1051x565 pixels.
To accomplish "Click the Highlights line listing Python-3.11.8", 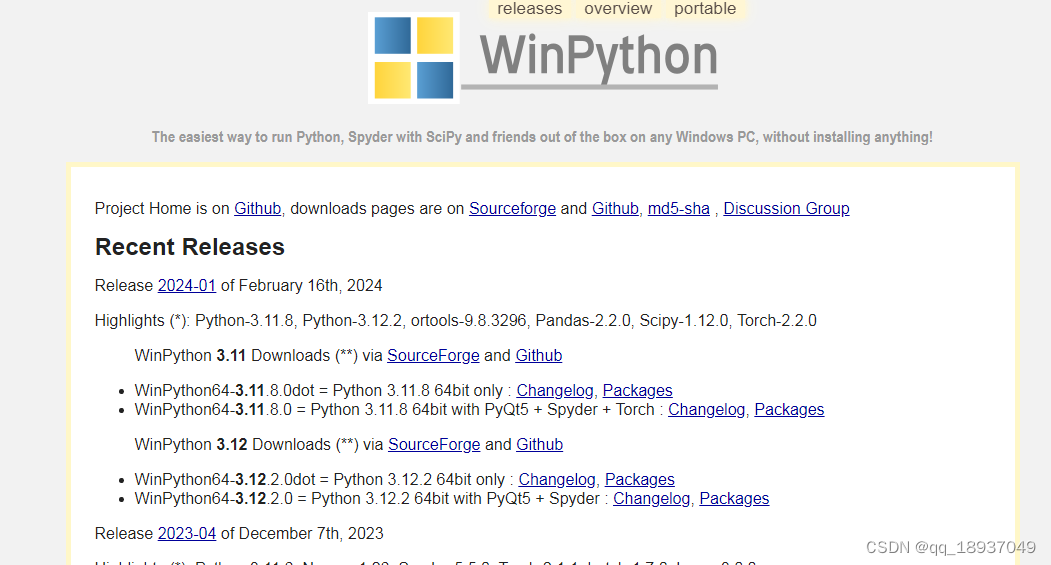I will click(x=455, y=320).
